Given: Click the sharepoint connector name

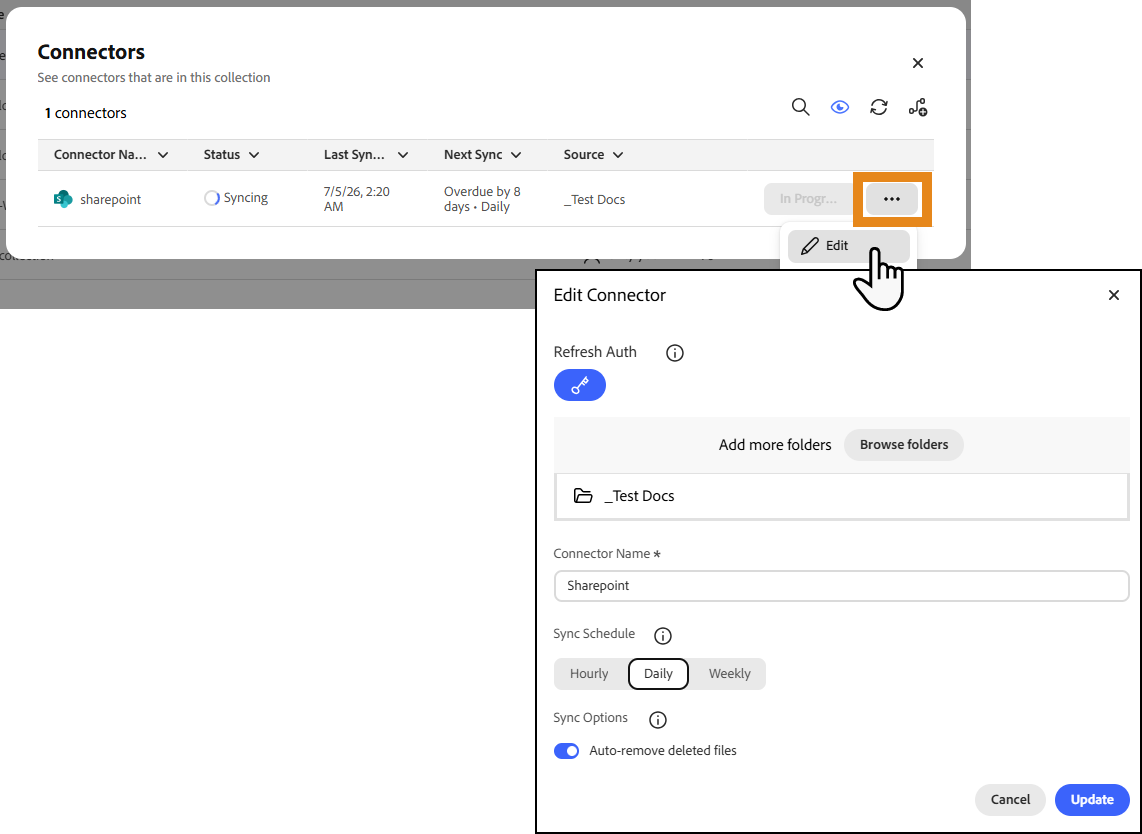Looking at the screenshot, I should (111, 200).
